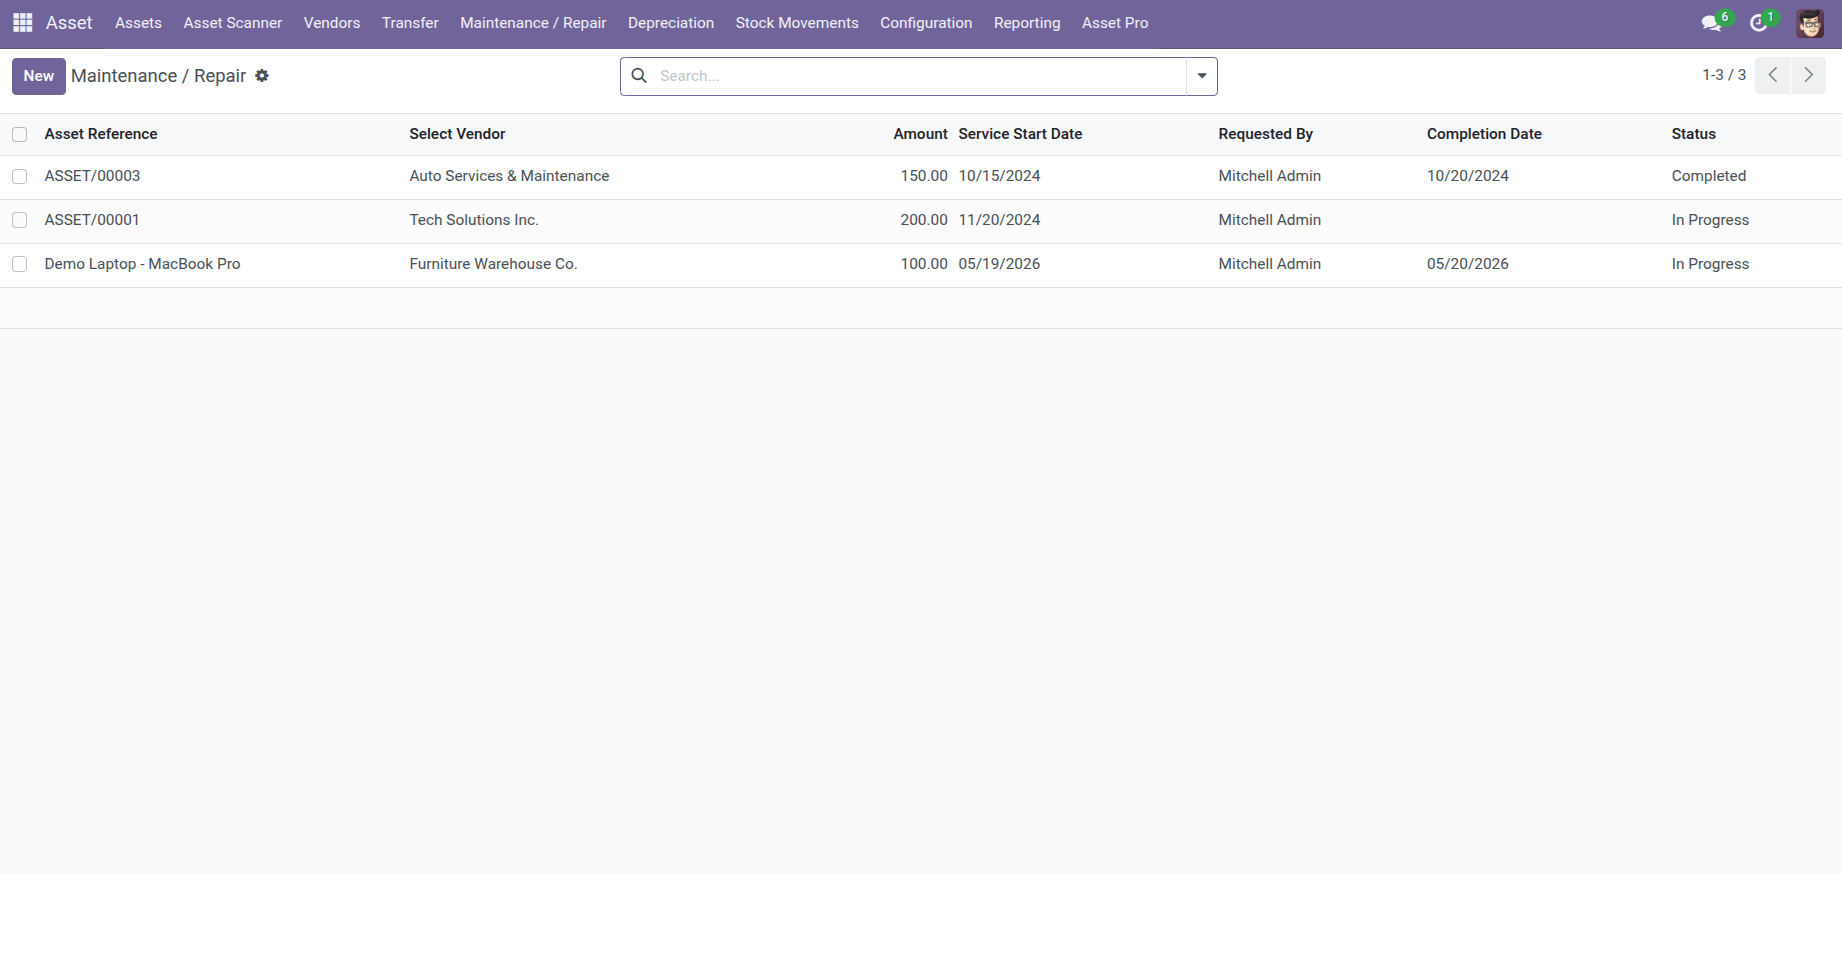1842x962 pixels.
Task: Click the Completed status cell
Action: 1709,176
